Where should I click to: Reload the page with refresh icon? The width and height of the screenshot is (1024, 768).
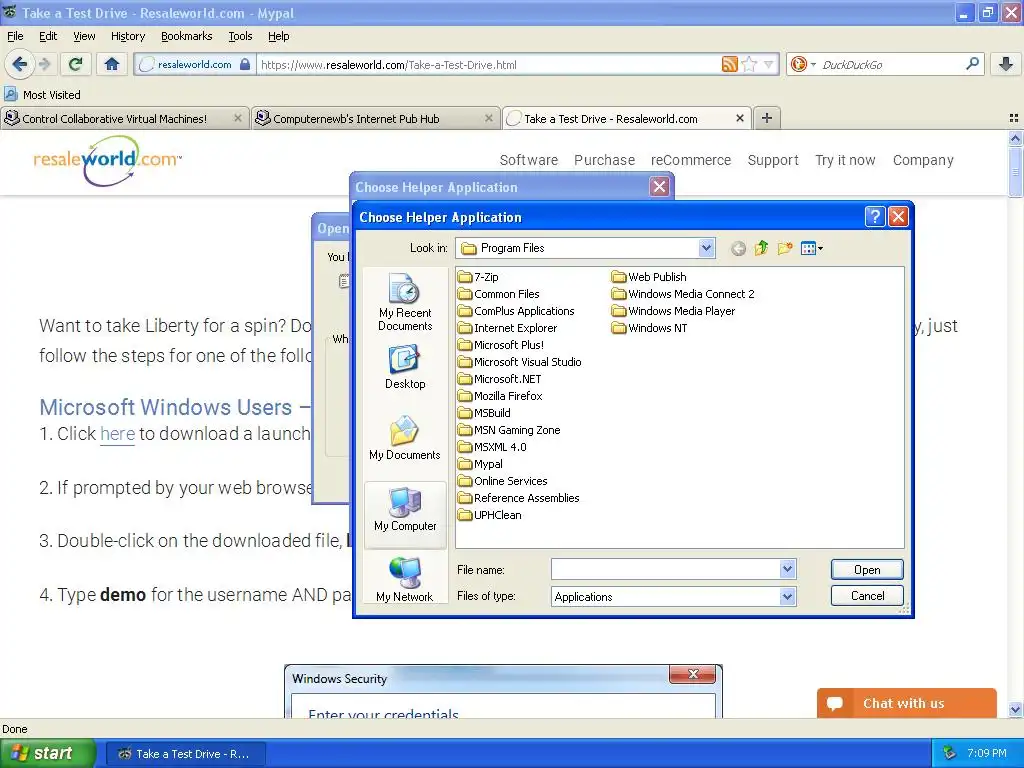[x=75, y=64]
